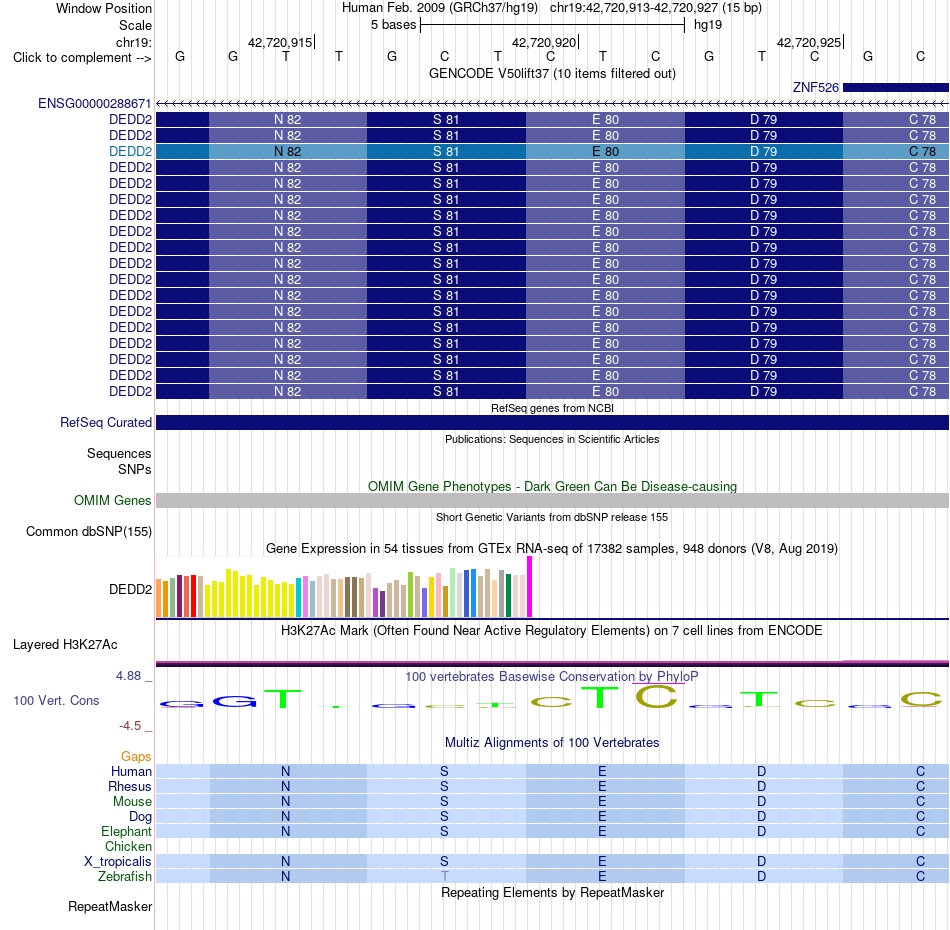Open Common dbSNP(155) track label
This screenshot has width=950, height=930.
pyautogui.click(x=88, y=531)
